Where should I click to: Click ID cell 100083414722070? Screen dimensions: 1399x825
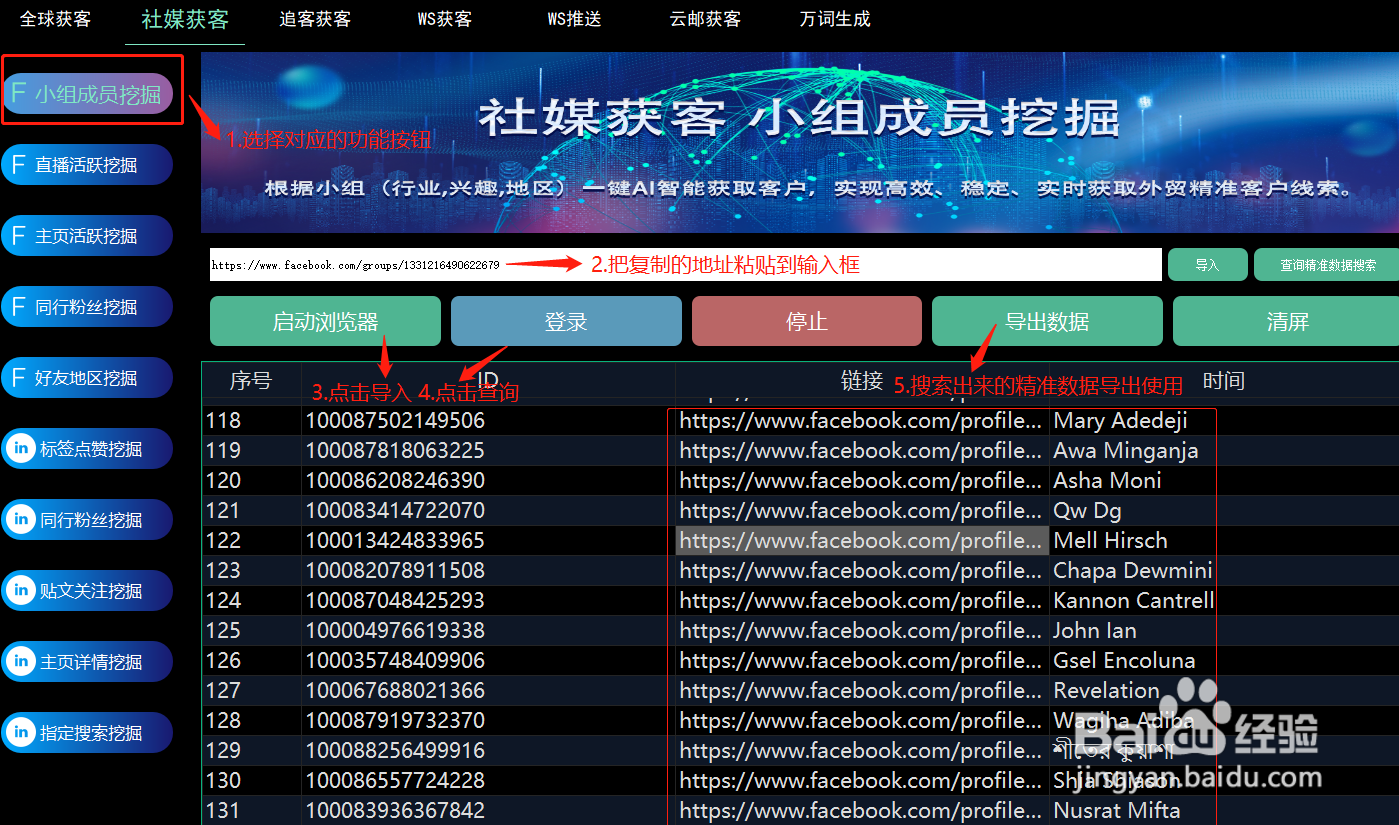click(395, 511)
